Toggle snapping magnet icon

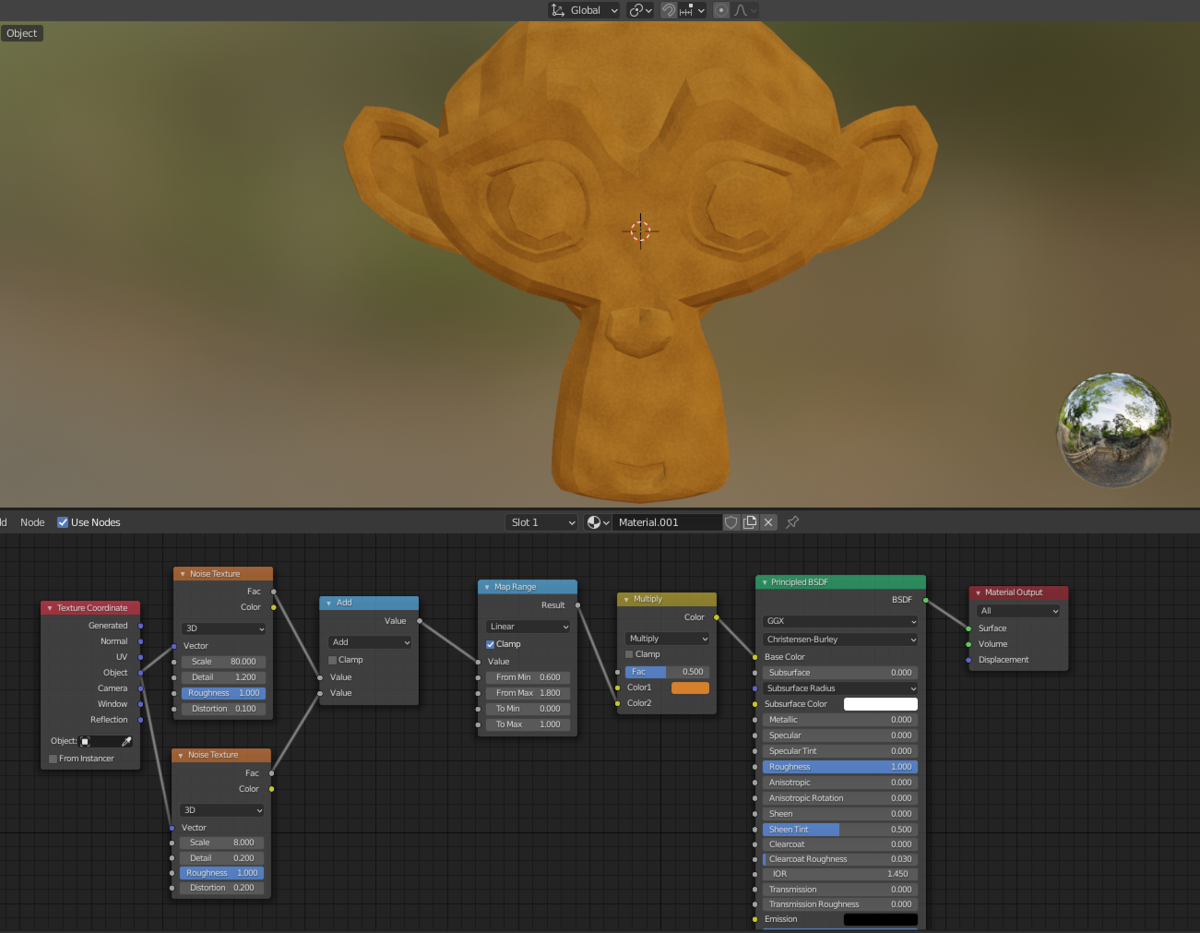[x=668, y=10]
